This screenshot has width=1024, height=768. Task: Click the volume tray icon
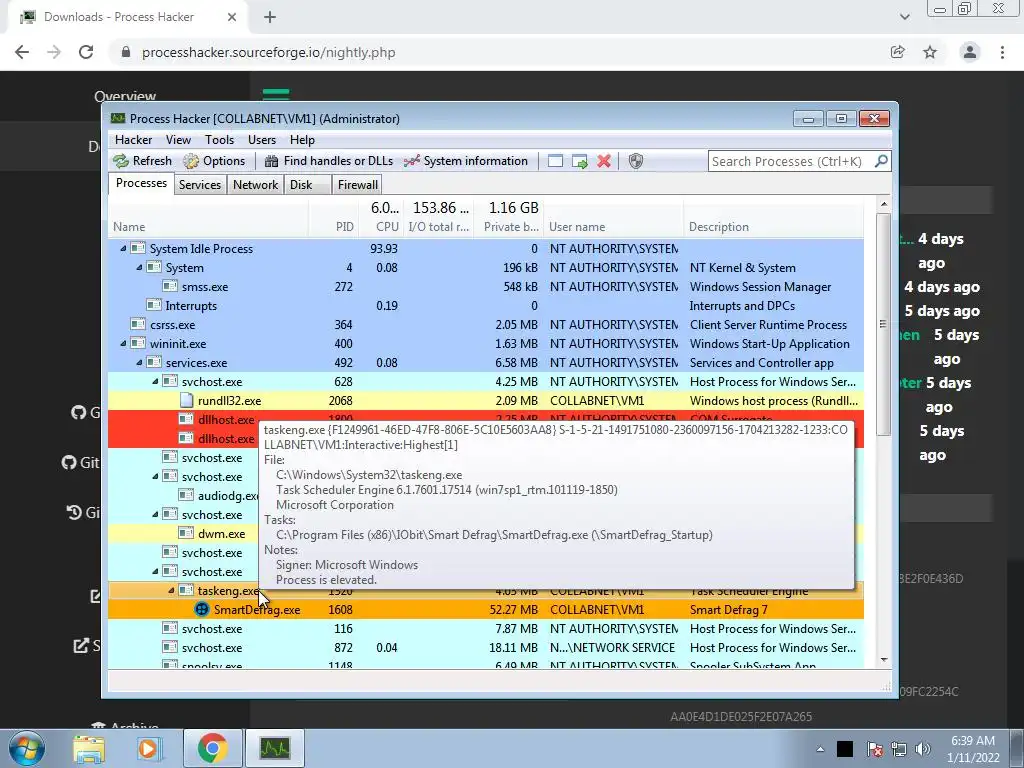(x=923, y=749)
